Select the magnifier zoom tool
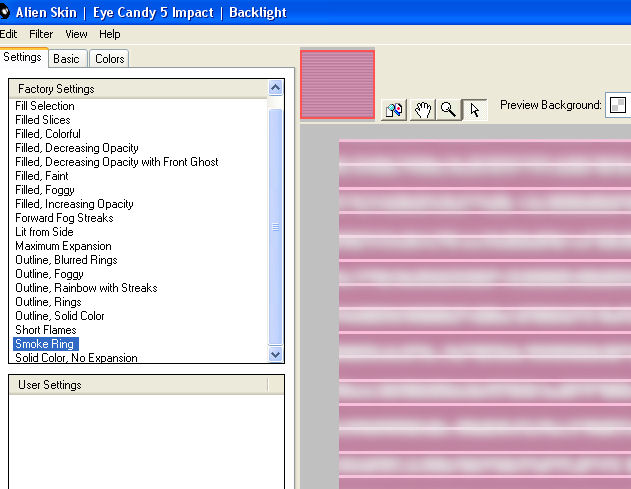 (448, 109)
